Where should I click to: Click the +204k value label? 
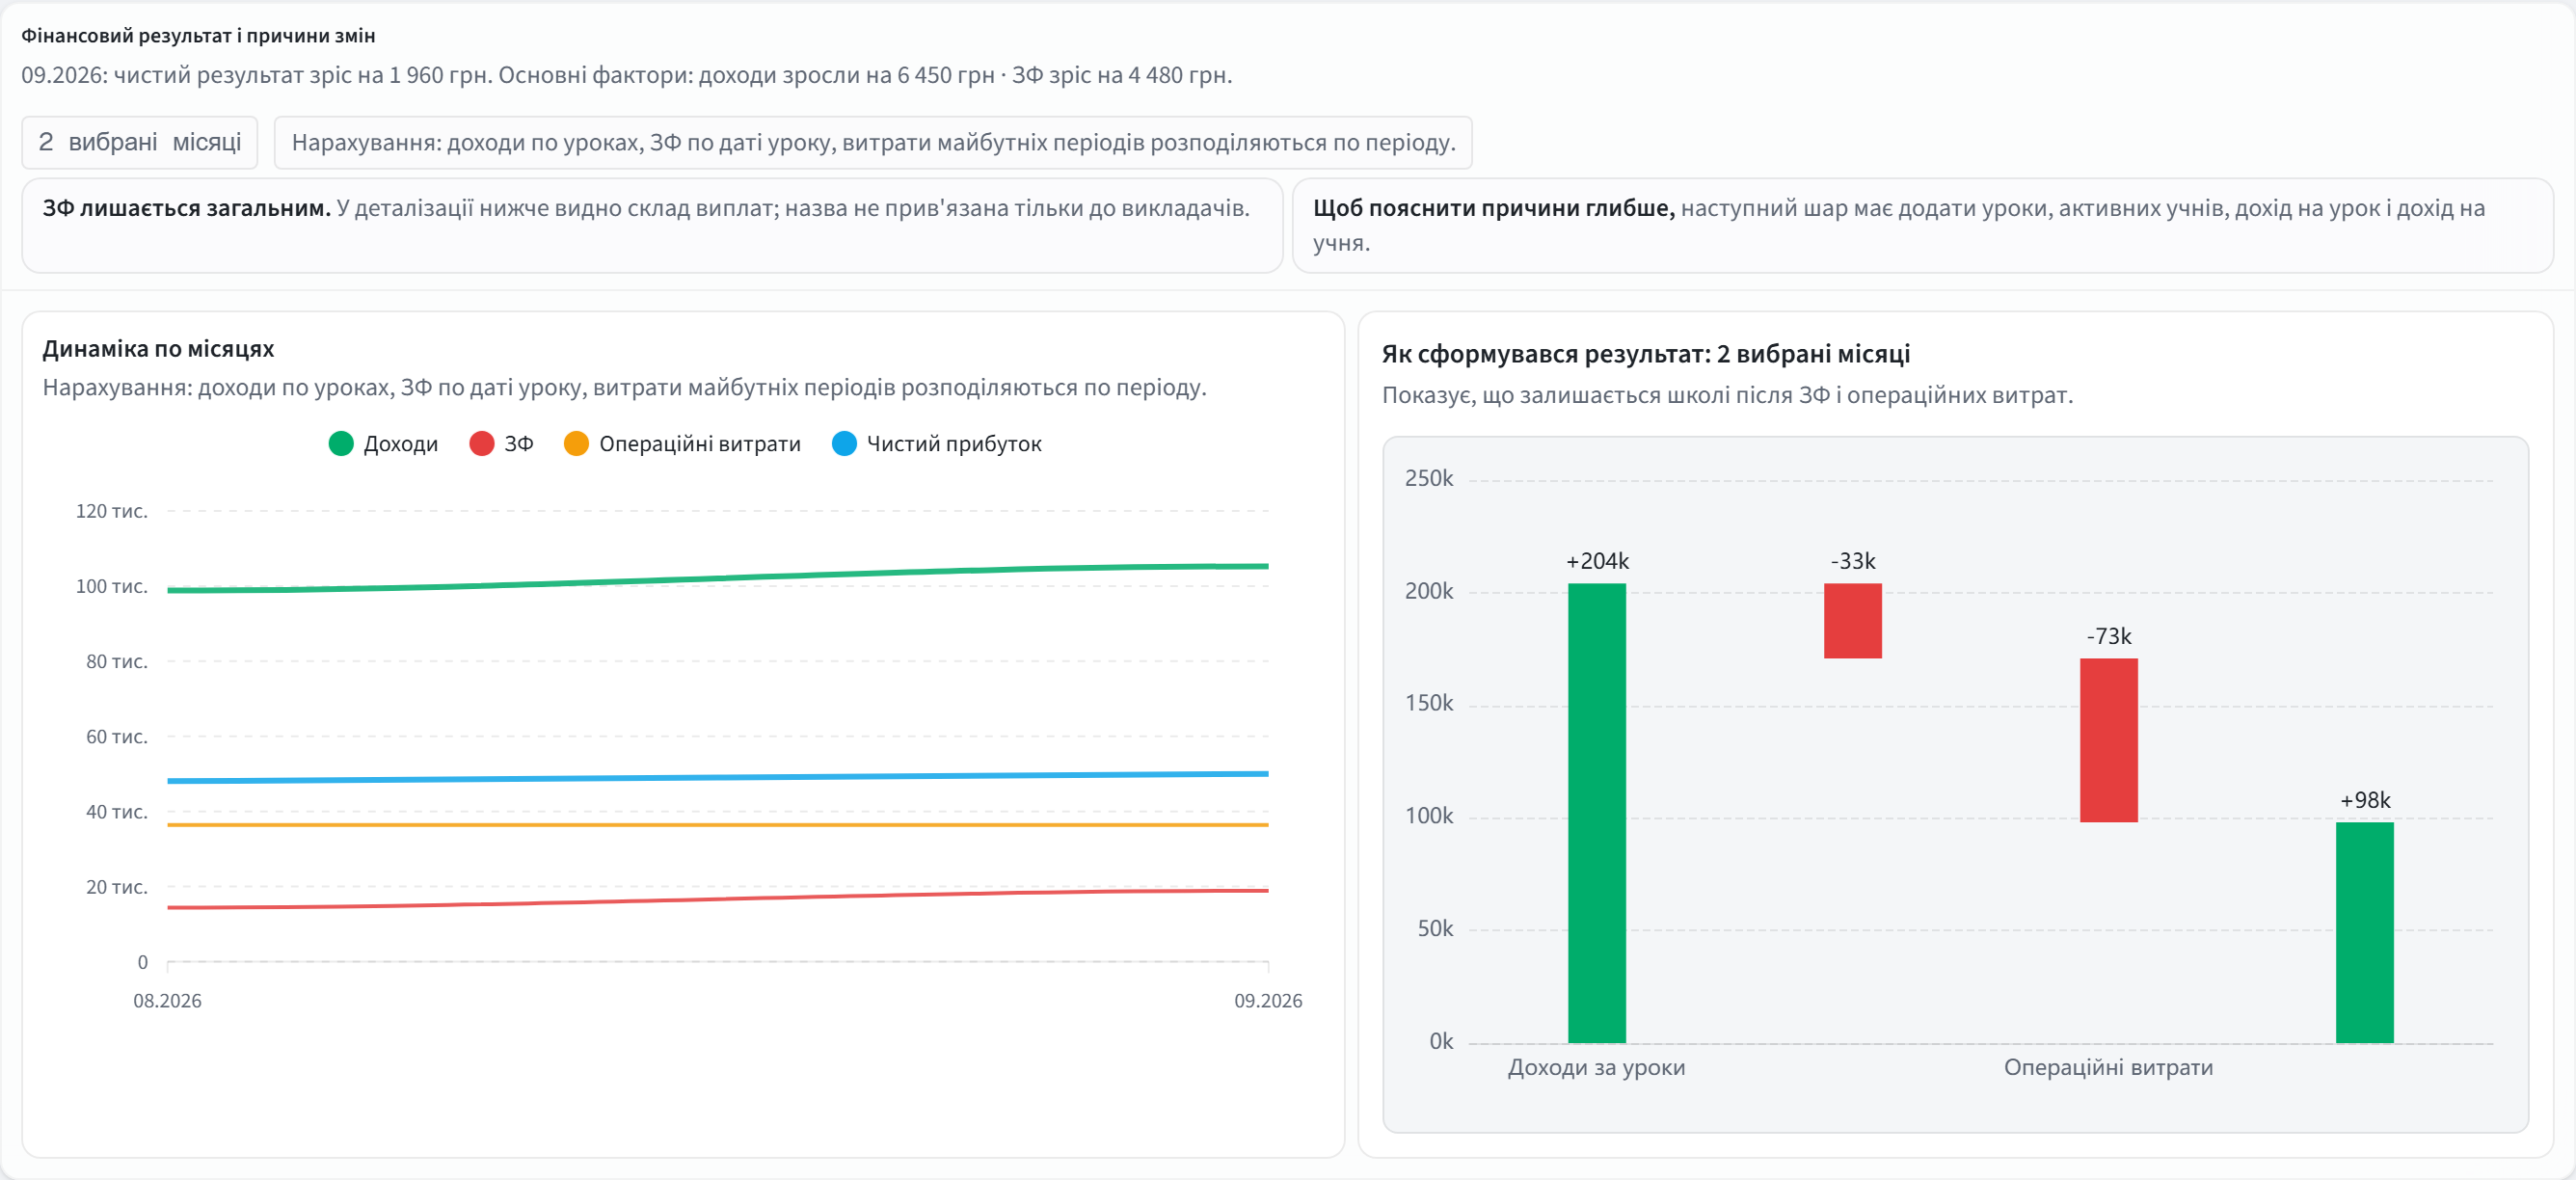click(1597, 561)
